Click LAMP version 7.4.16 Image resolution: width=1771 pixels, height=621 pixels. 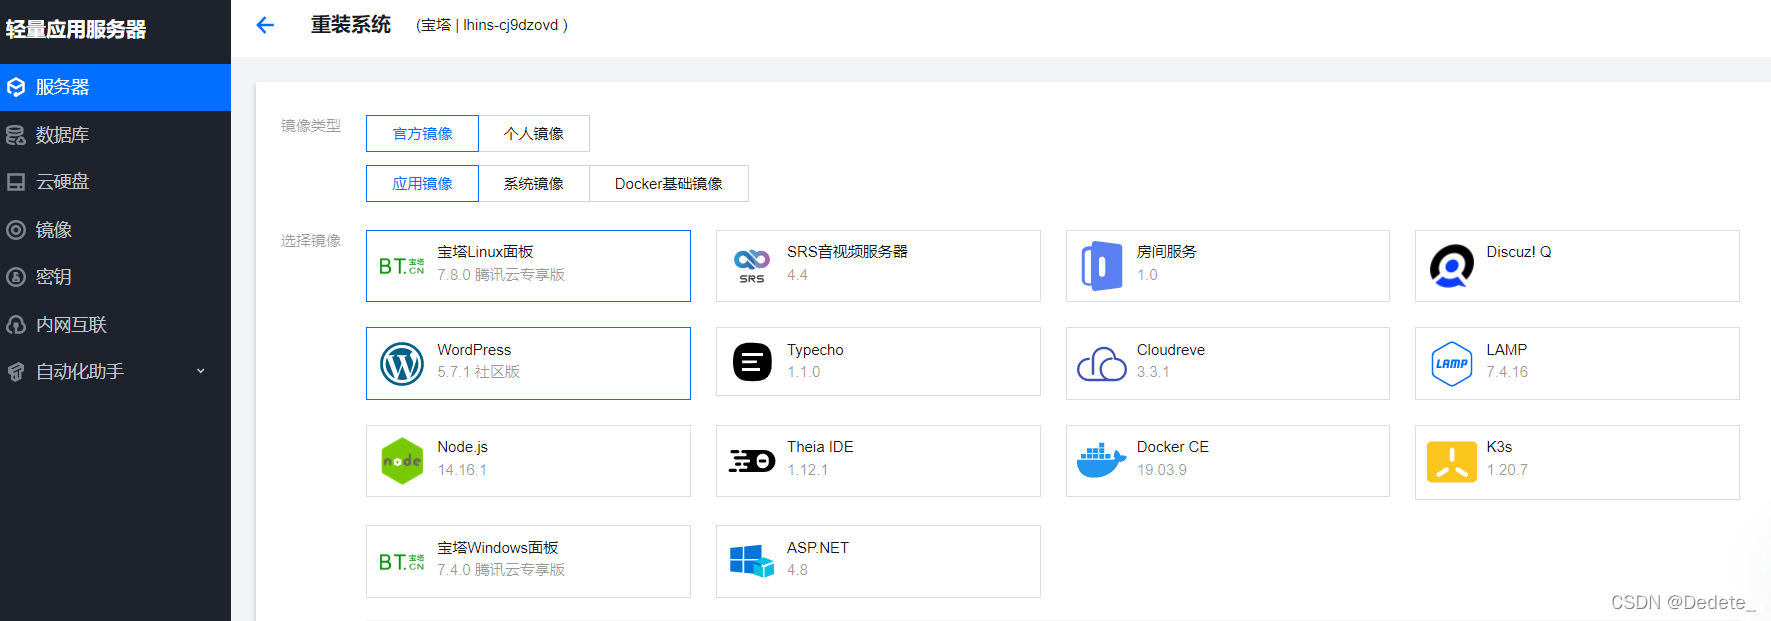coord(1507,372)
